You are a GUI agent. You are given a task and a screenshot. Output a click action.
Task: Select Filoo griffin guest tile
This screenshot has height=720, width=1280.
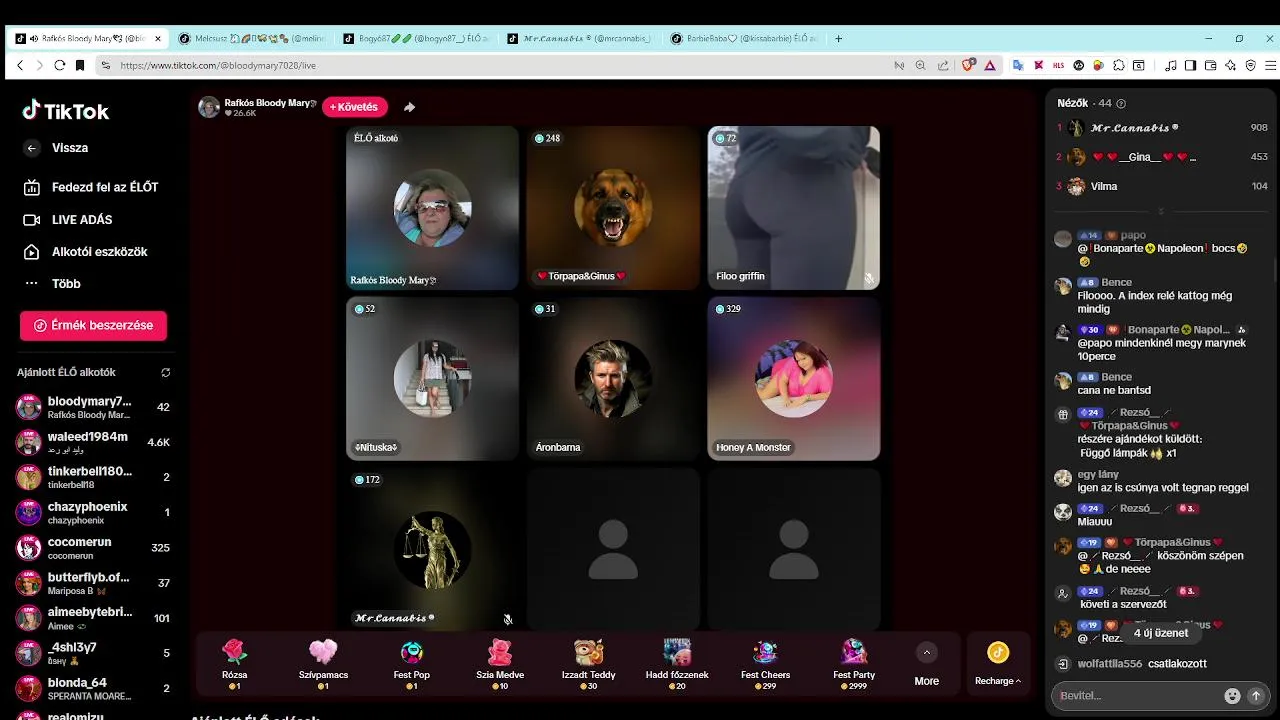[x=794, y=208]
